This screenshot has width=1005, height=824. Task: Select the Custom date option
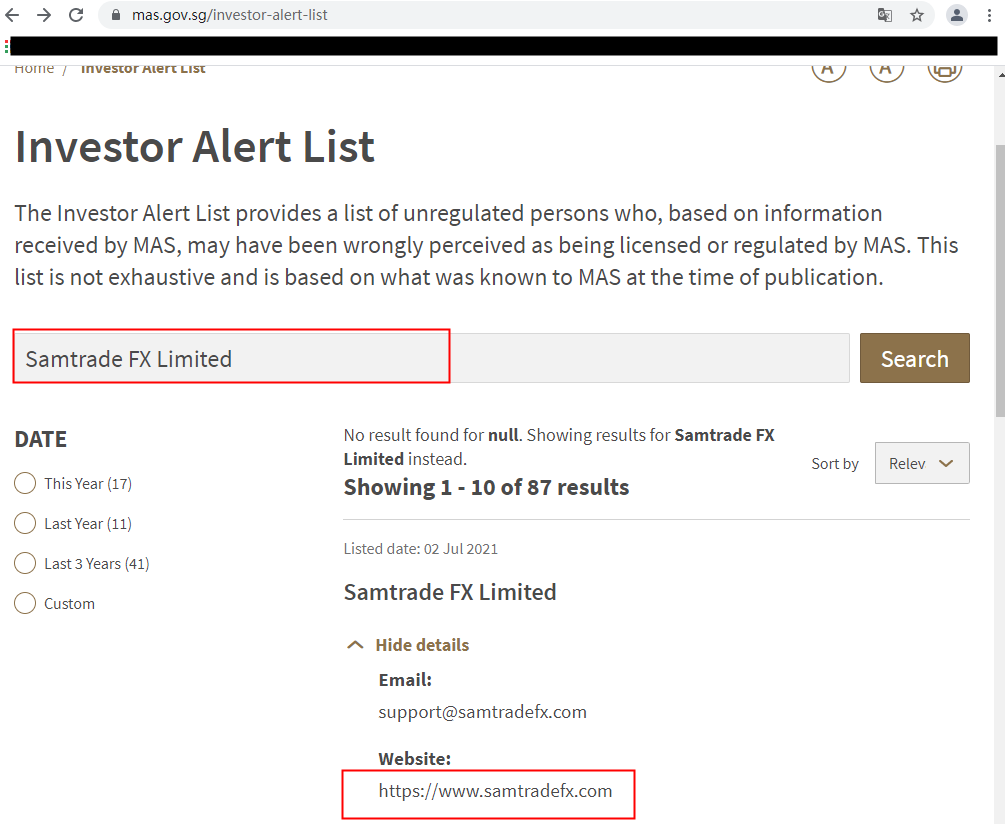pyautogui.click(x=26, y=604)
